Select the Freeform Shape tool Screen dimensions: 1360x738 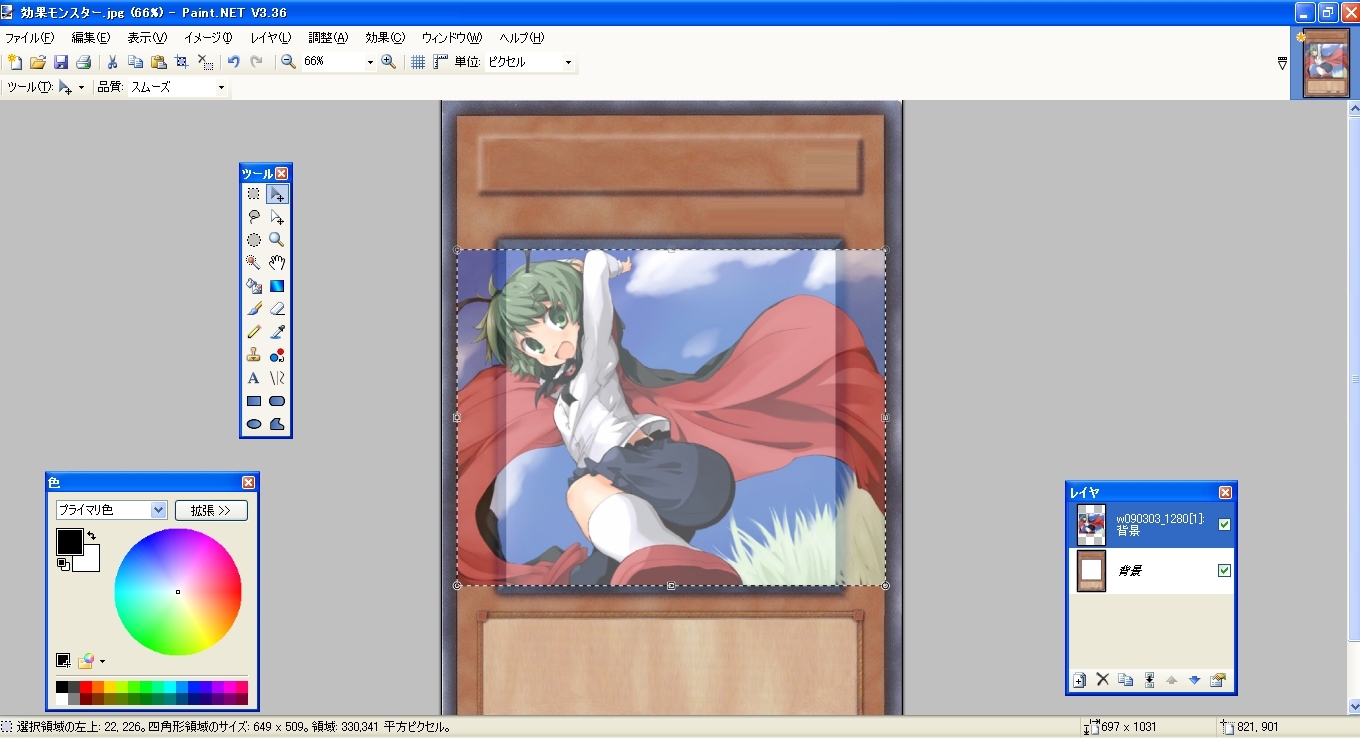[277, 424]
